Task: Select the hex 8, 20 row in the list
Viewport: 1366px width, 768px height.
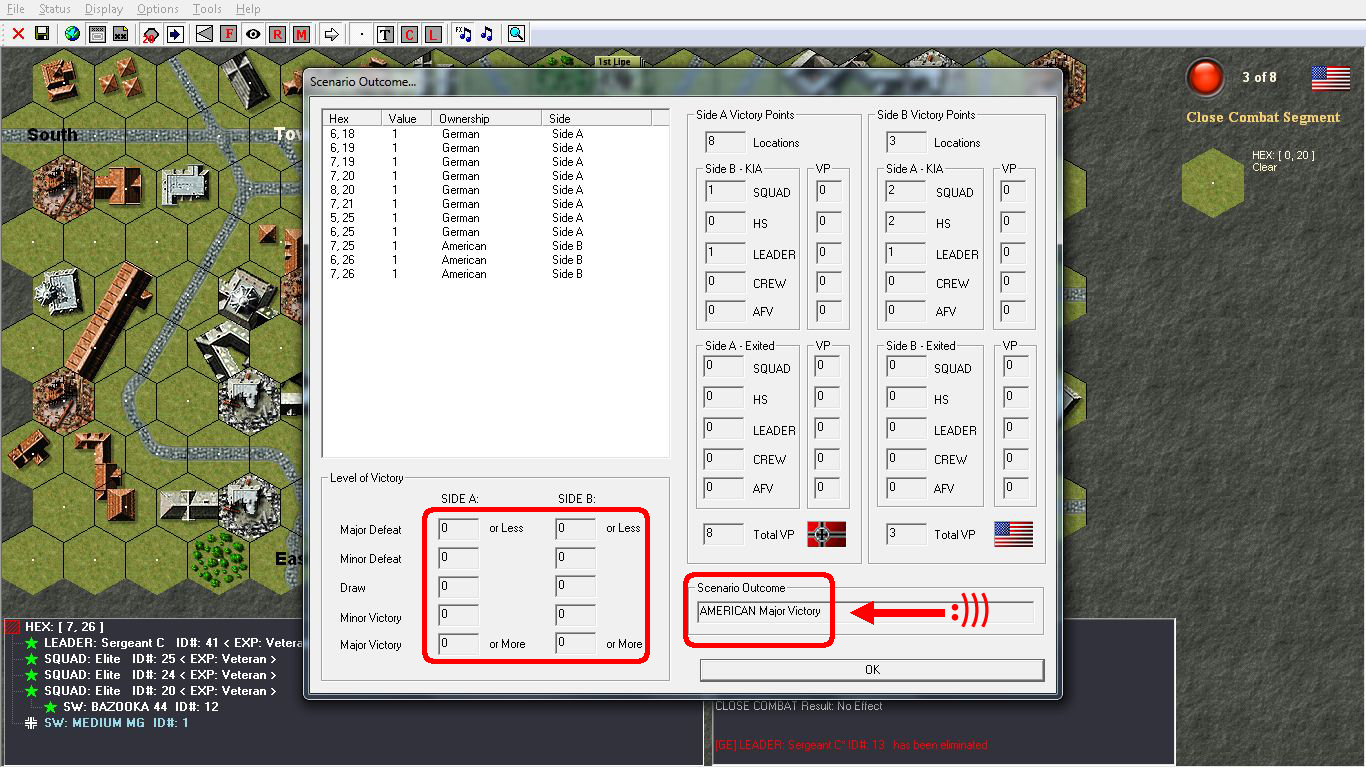Action: pyautogui.click(x=495, y=190)
